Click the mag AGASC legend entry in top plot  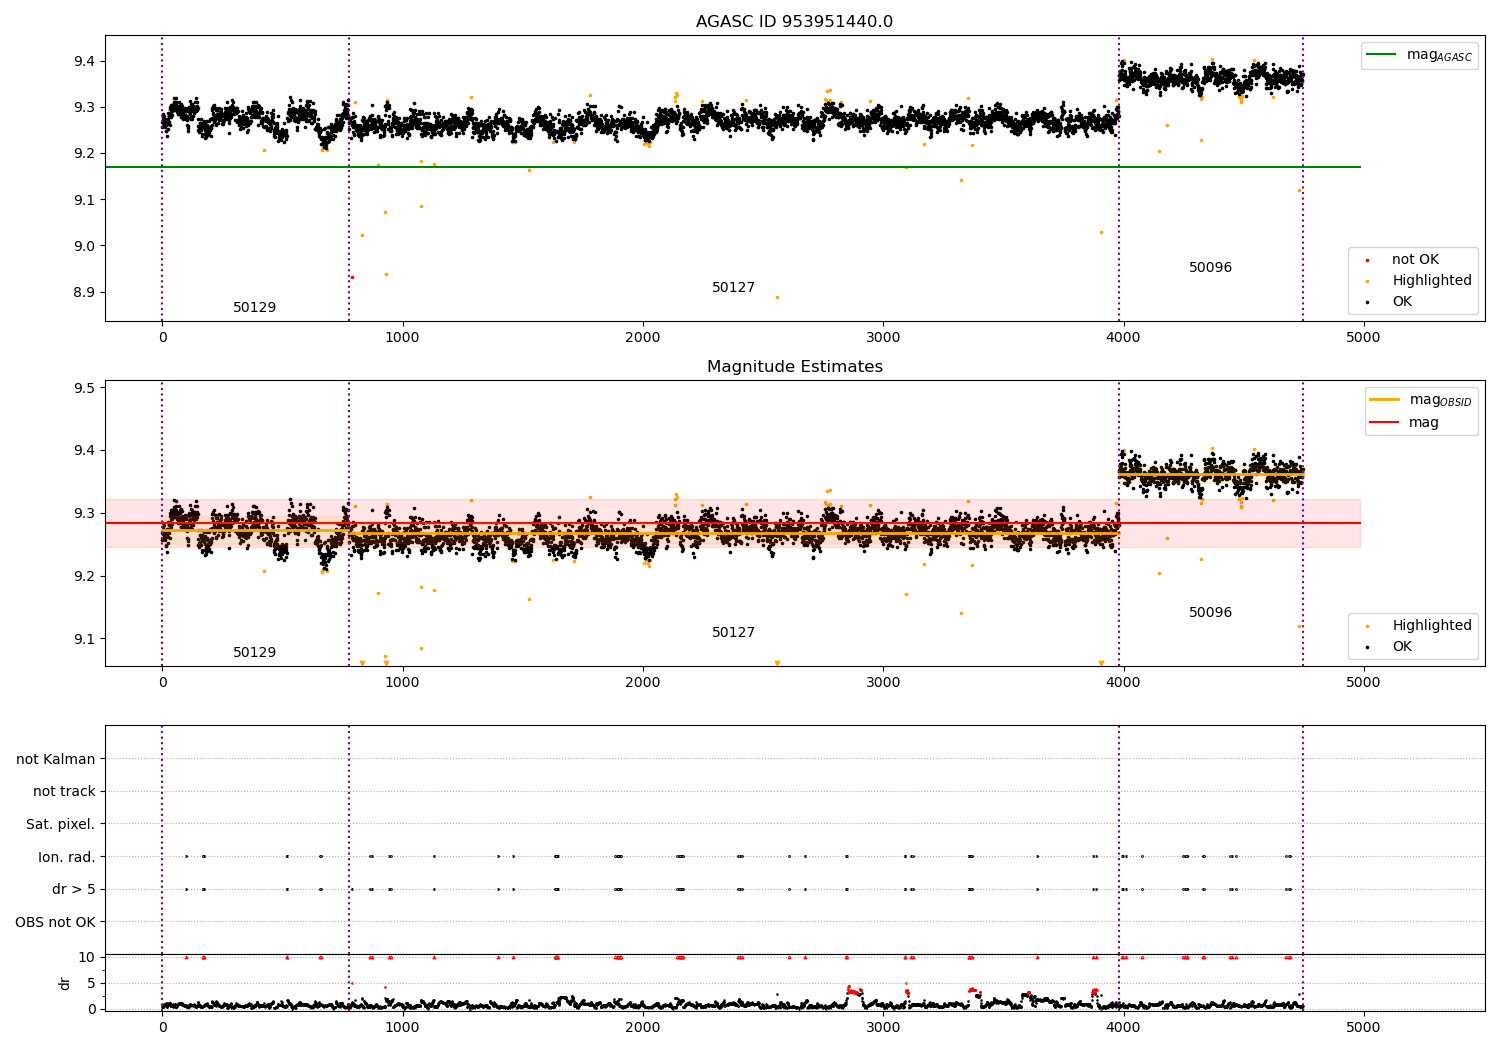click(1419, 55)
